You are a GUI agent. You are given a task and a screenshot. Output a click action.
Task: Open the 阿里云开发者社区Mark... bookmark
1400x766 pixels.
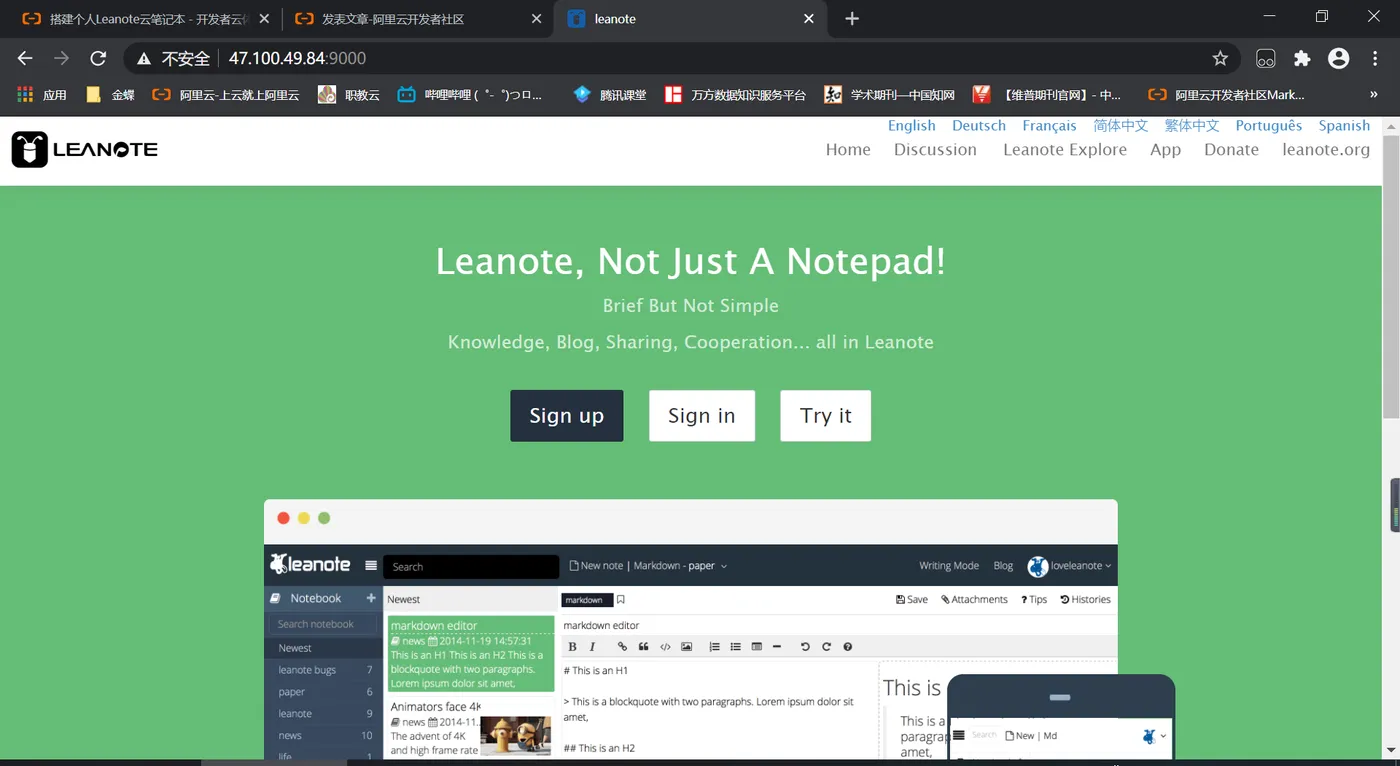1227,95
